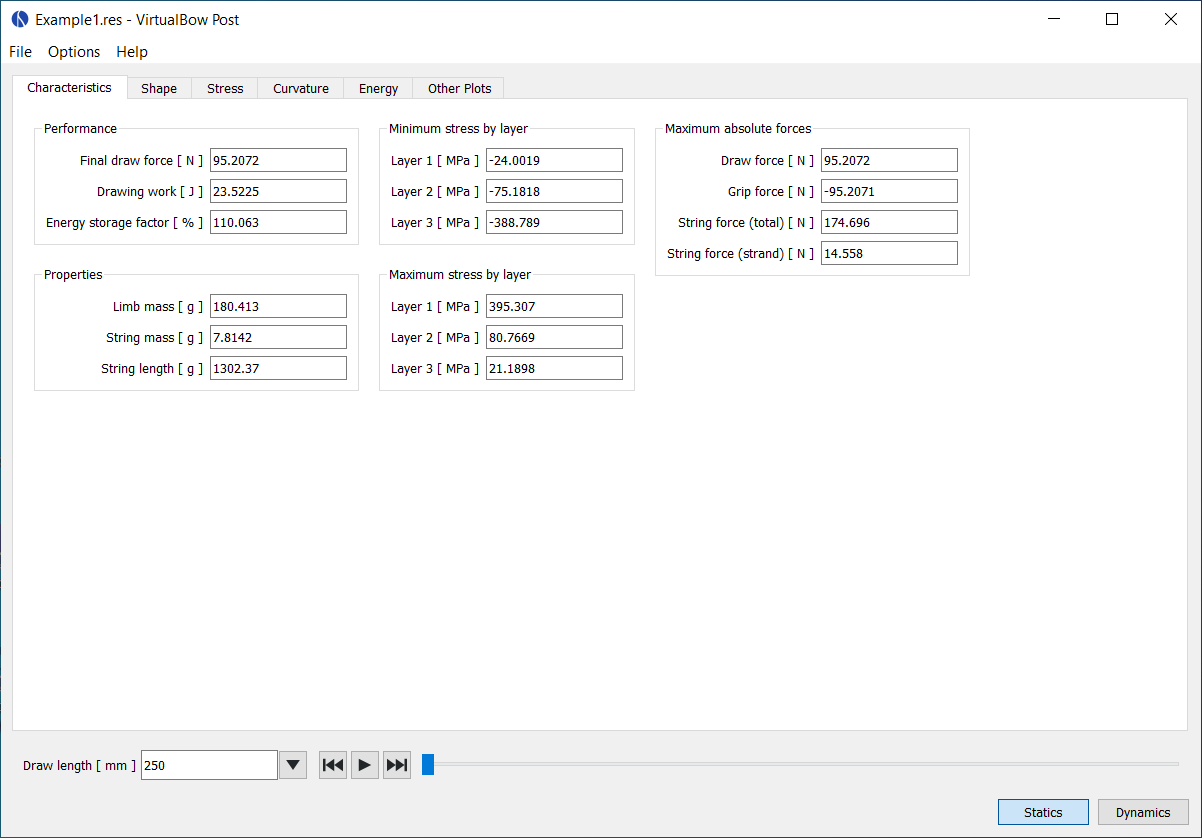Click the Final draw force value field
The height and width of the screenshot is (838, 1202).
(278, 160)
